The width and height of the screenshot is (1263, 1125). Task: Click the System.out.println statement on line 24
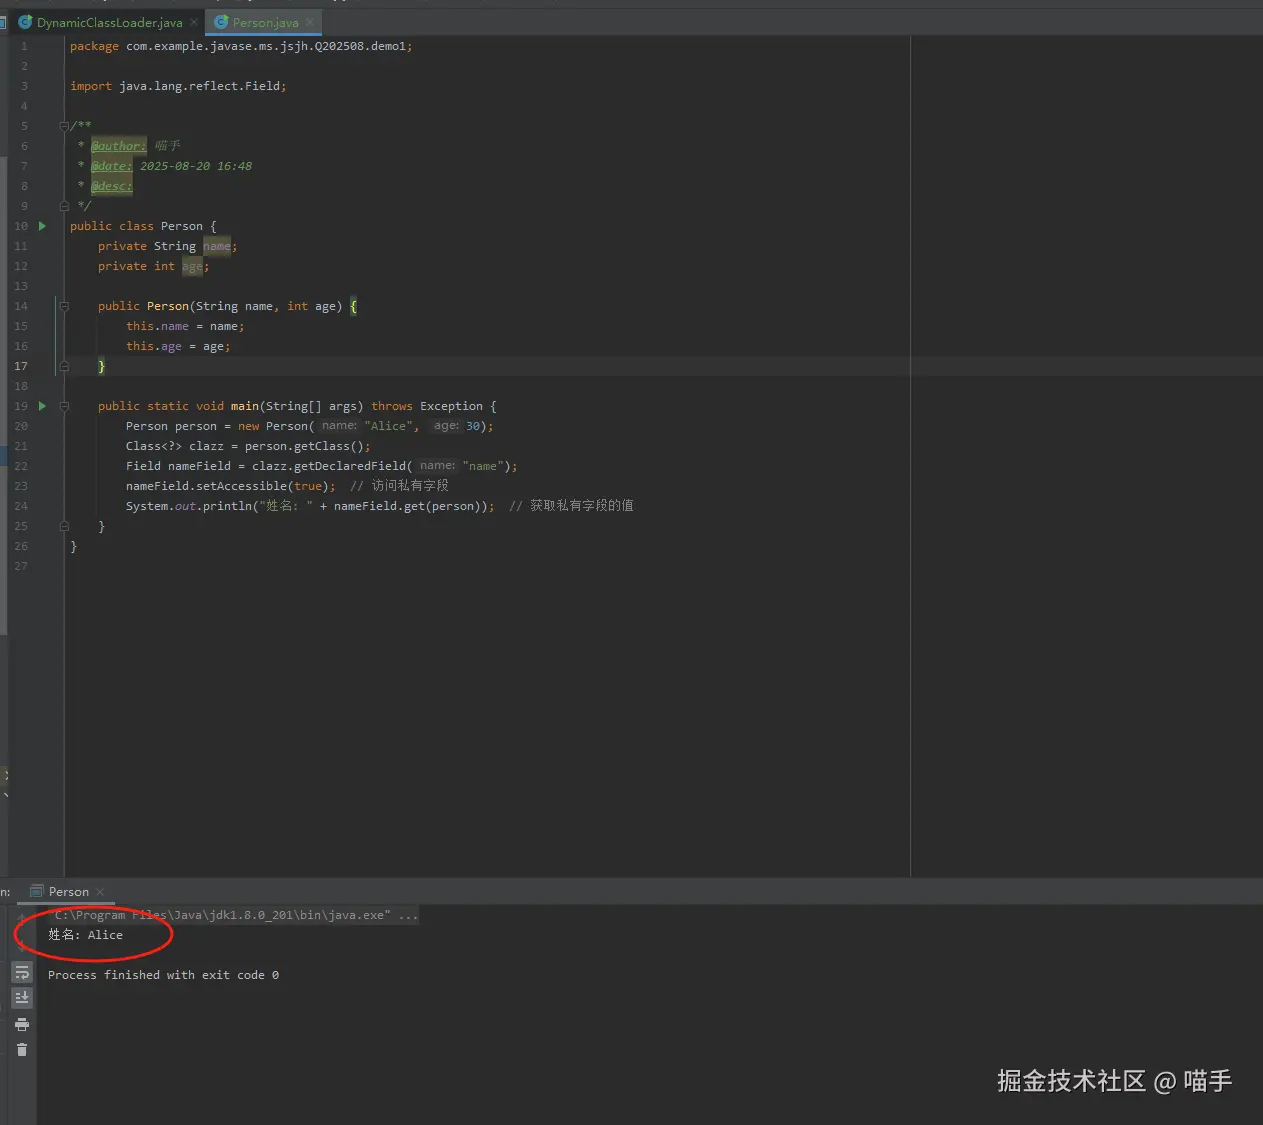click(x=310, y=506)
